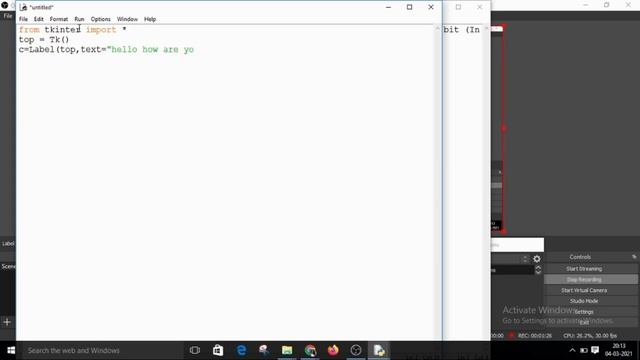Click the 'tkinter' word in first line
The image size is (640, 360).
pyautogui.click(x=62, y=29)
